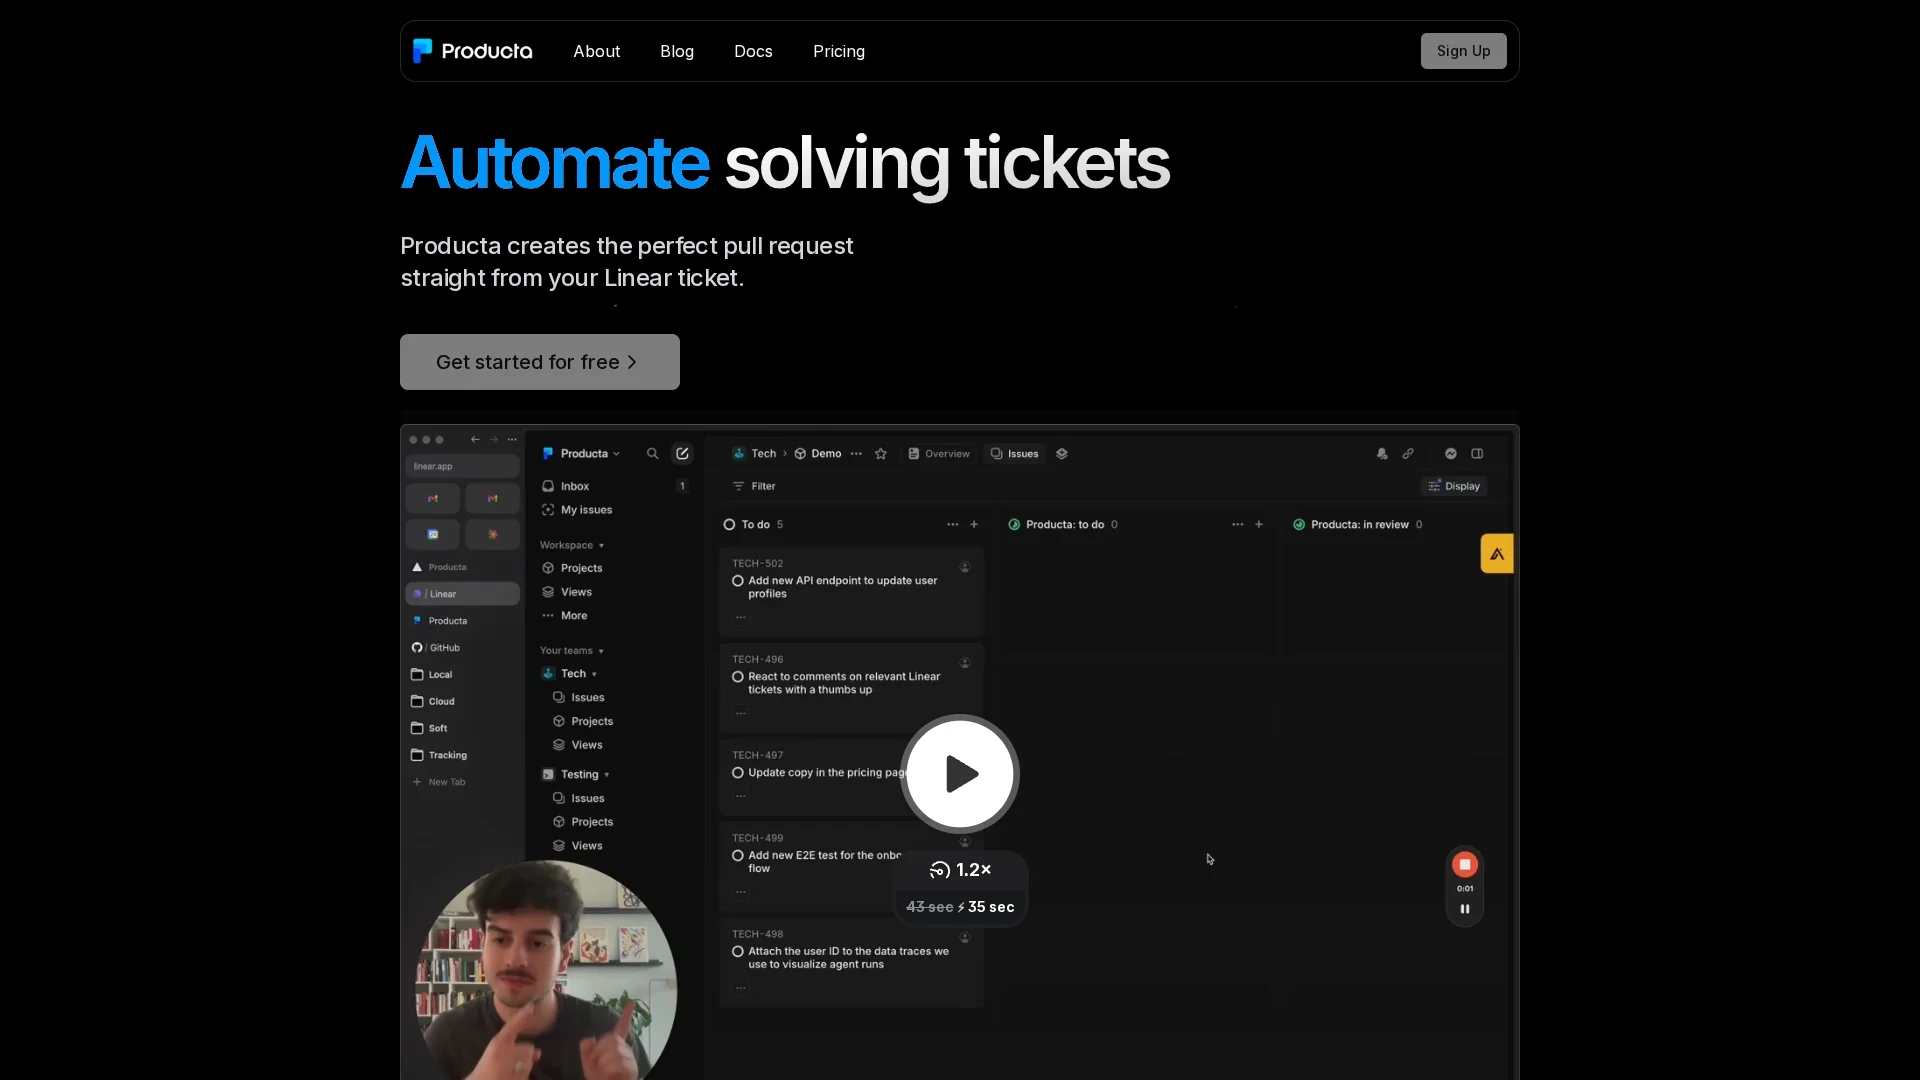The width and height of the screenshot is (1920, 1080).
Task: Click the copy link icon
Action: click(x=1408, y=454)
